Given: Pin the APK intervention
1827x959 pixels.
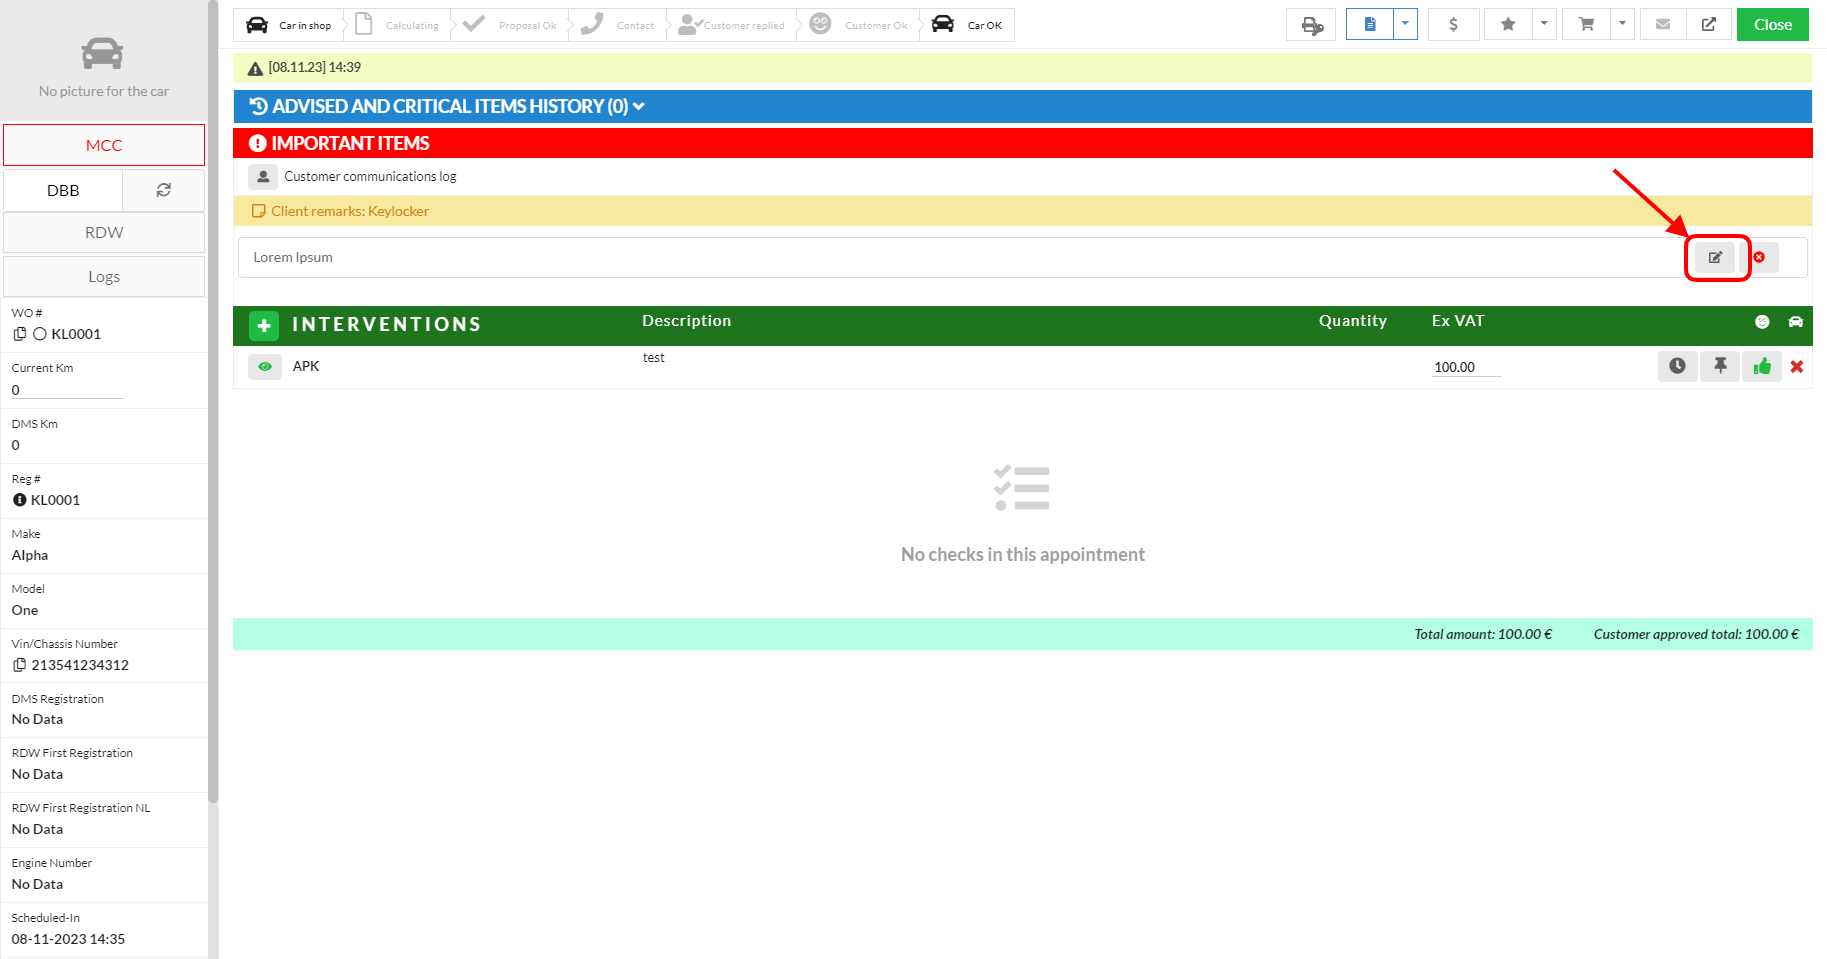Looking at the screenshot, I should click(x=1720, y=367).
